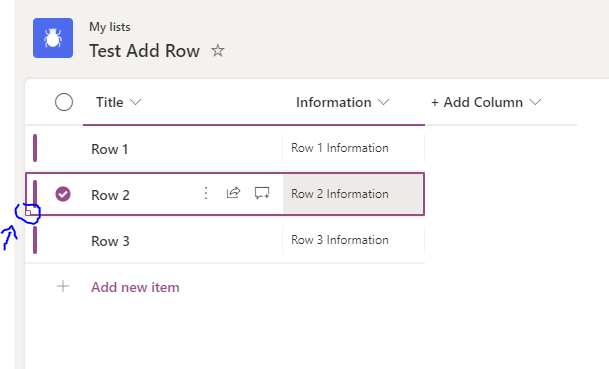Click the plus icon beside Add new item

coord(63,287)
